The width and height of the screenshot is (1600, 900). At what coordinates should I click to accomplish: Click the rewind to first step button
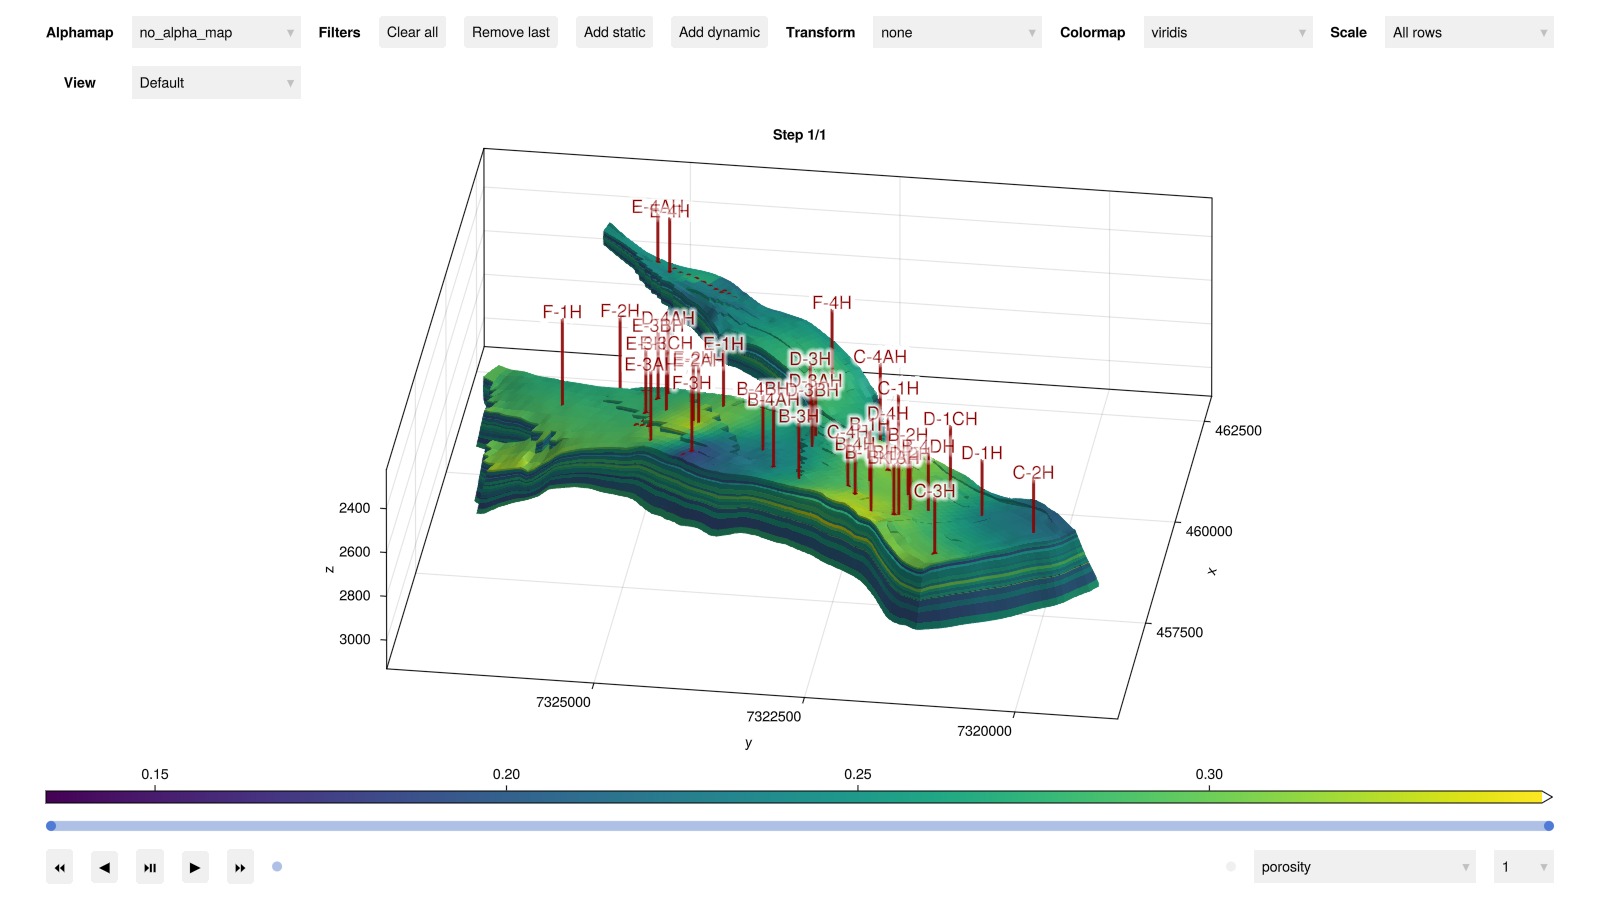[x=60, y=867]
